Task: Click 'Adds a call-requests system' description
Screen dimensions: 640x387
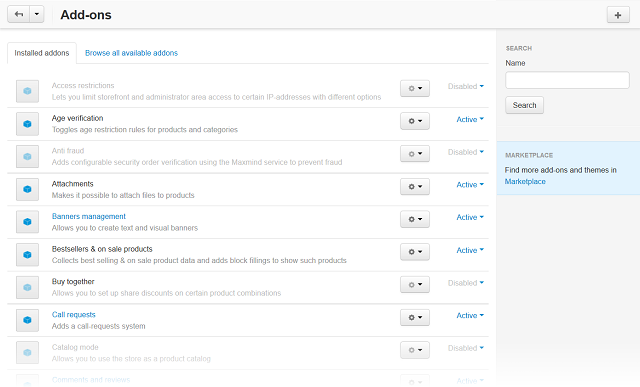Action: click(x=98, y=326)
